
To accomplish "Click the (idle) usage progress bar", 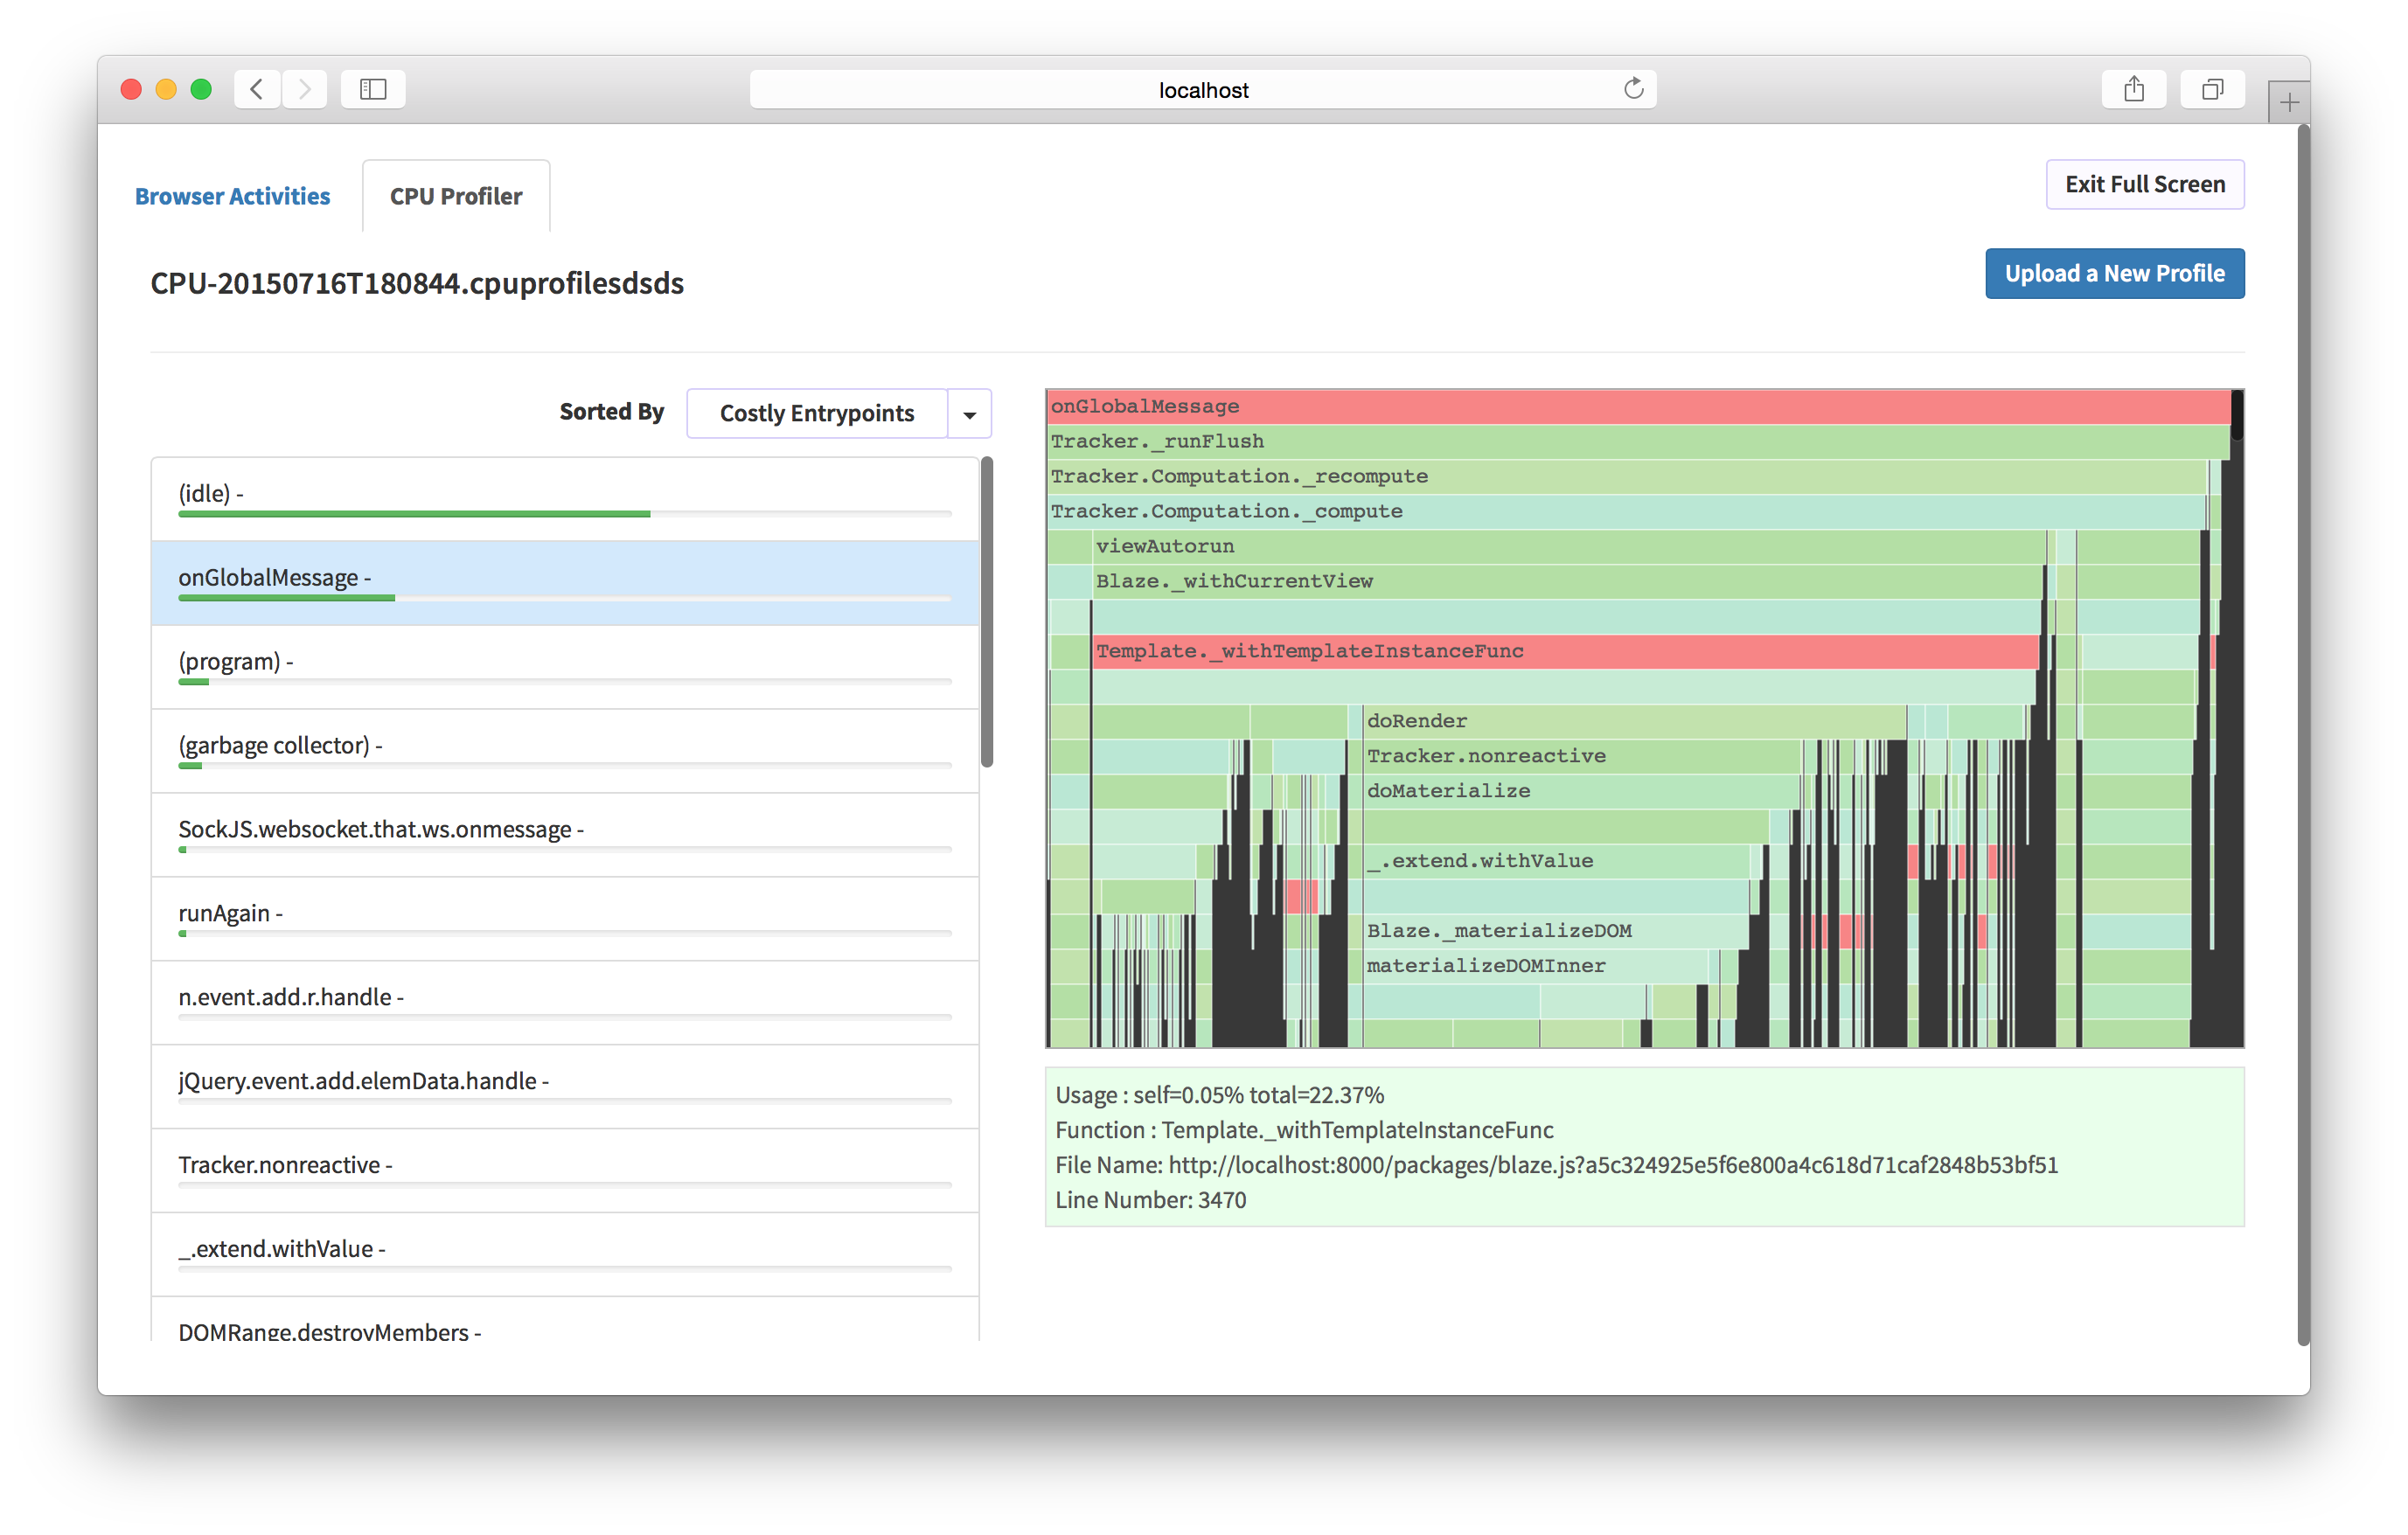I will (565, 514).
